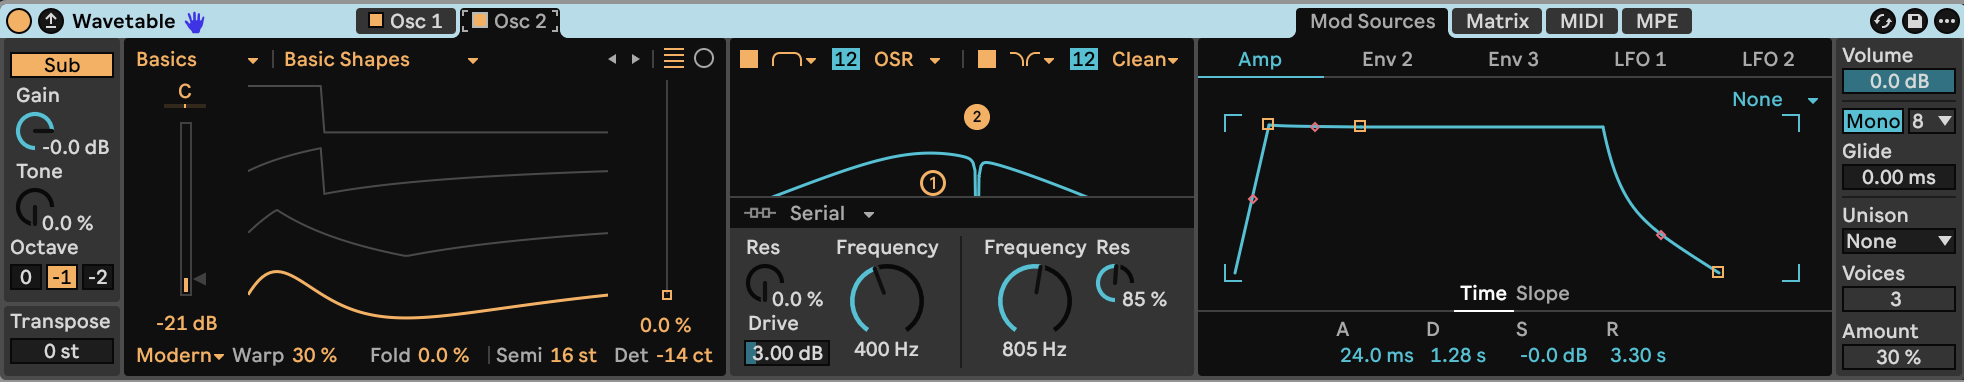Switch to the Osc 2 tab
The width and height of the screenshot is (1964, 382).
(x=510, y=21)
